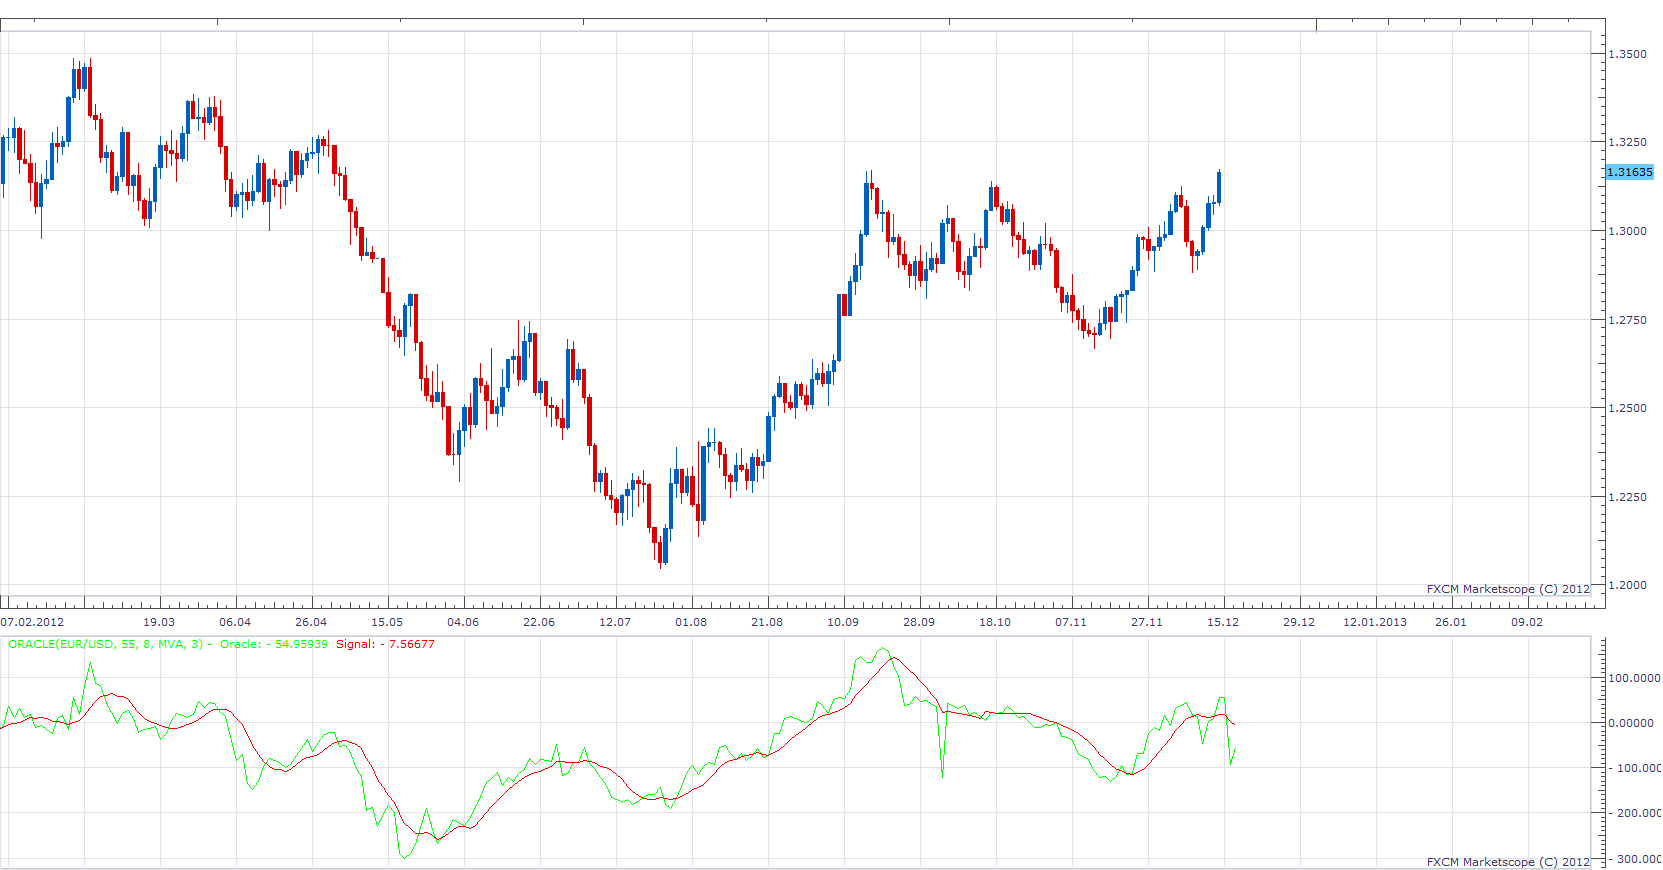Select the 100.0000 oscillator scale label
Image resolution: width=1663 pixels, height=870 pixels.
(1634, 678)
